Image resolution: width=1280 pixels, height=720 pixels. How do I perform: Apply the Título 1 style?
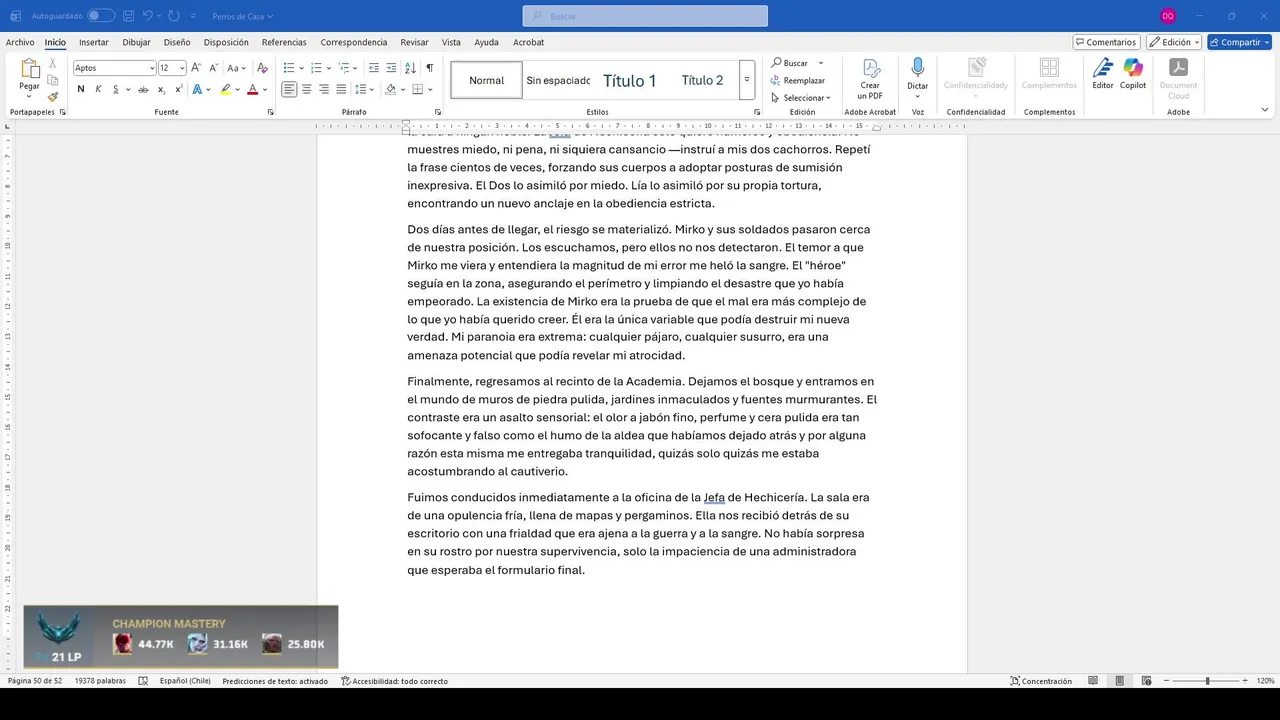coord(630,80)
